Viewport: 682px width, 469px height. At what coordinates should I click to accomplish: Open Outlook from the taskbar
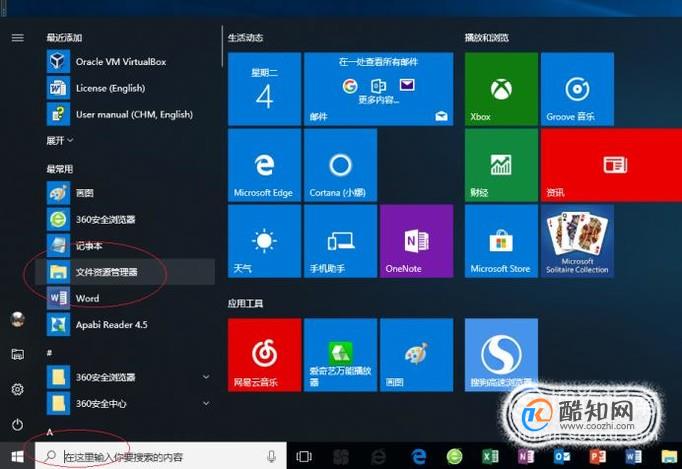click(x=562, y=456)
